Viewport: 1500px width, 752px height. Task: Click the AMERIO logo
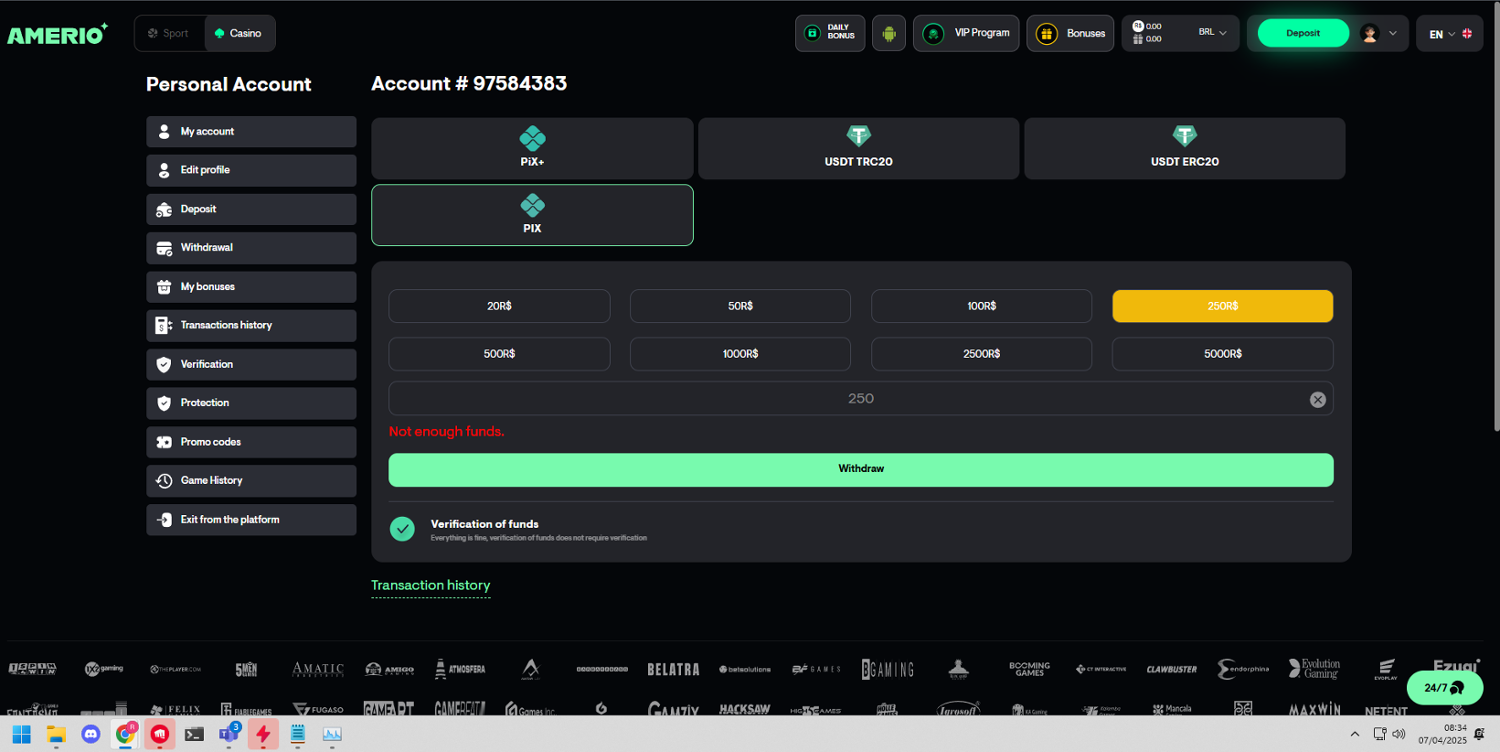click(57, 34)
